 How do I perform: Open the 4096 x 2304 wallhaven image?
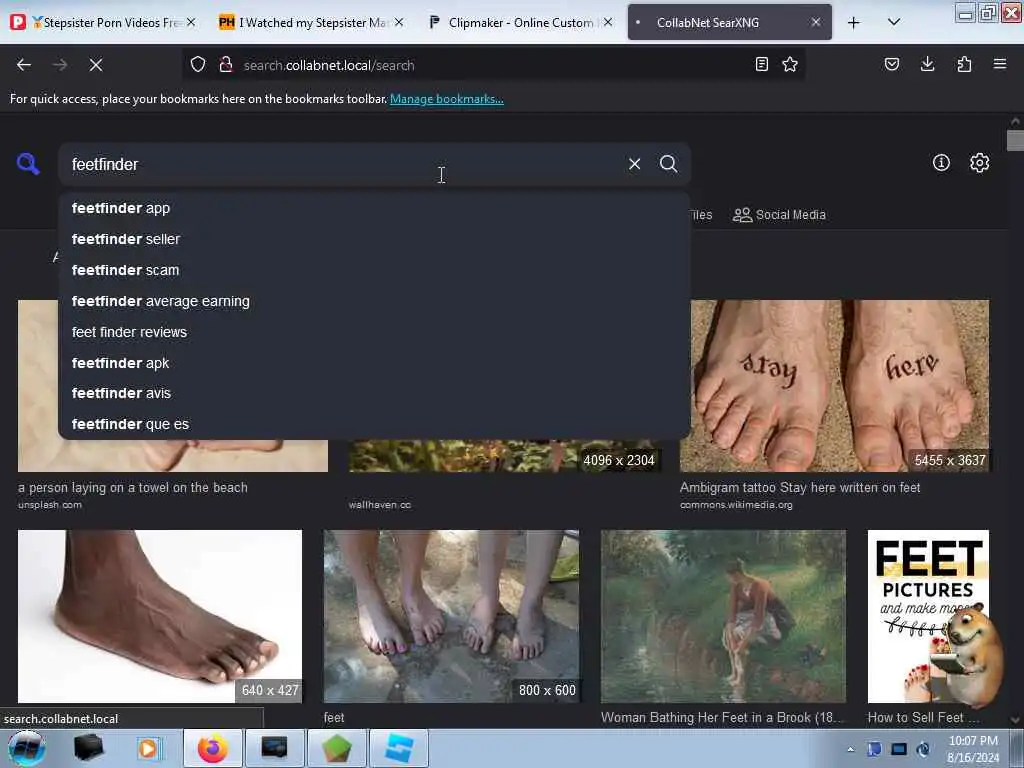coord(503,456)
